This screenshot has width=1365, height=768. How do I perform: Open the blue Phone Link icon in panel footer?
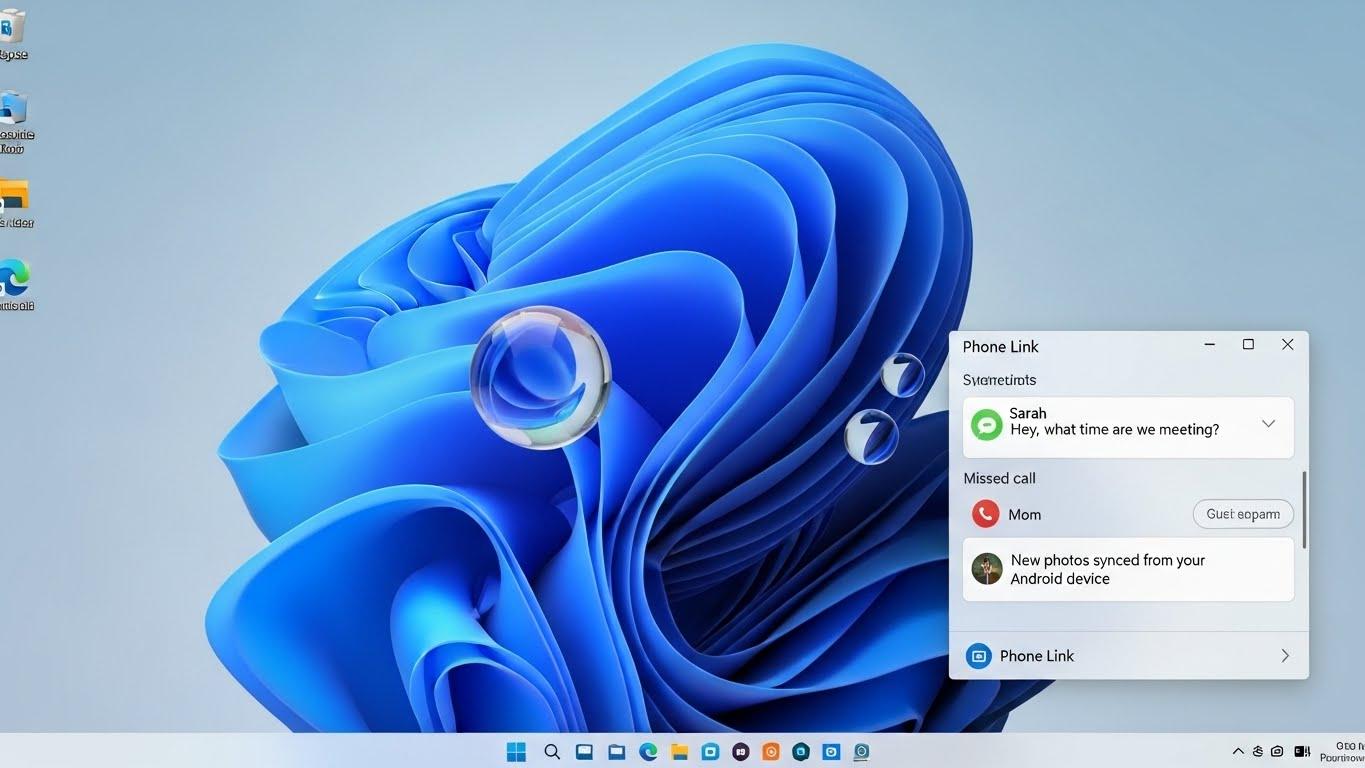pos(978,656)
